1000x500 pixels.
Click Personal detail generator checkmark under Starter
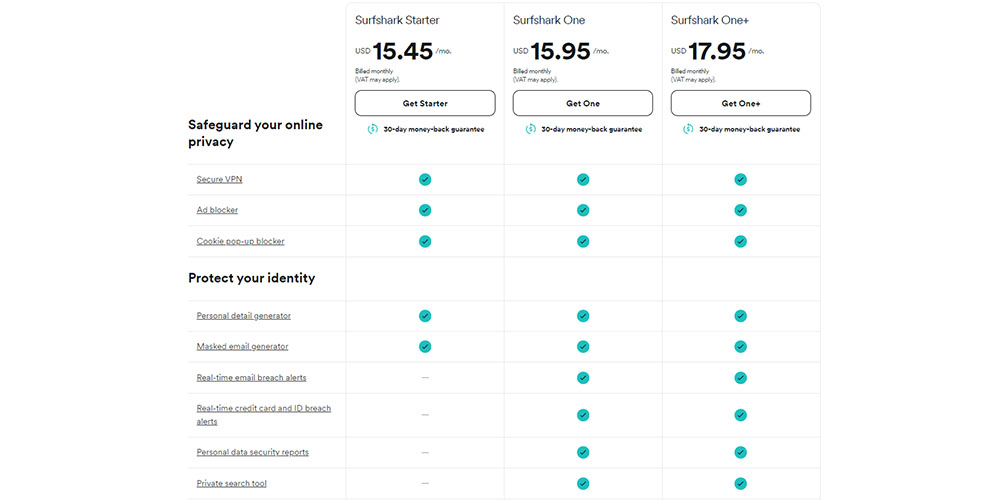(x=425, y=316)
